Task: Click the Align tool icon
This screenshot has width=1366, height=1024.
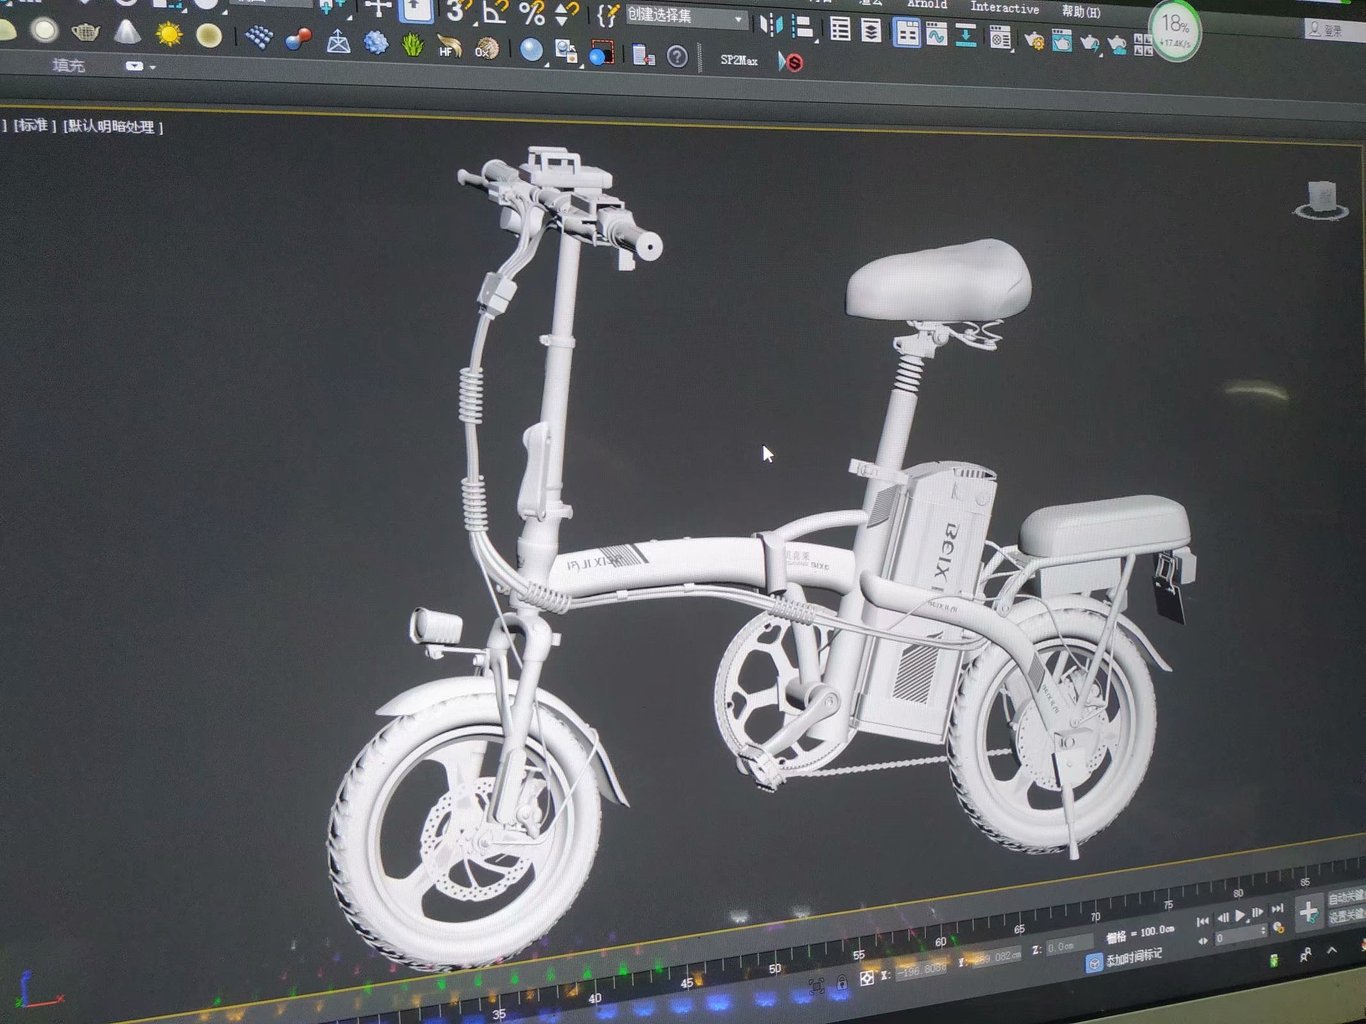Action: pos(802,26)
